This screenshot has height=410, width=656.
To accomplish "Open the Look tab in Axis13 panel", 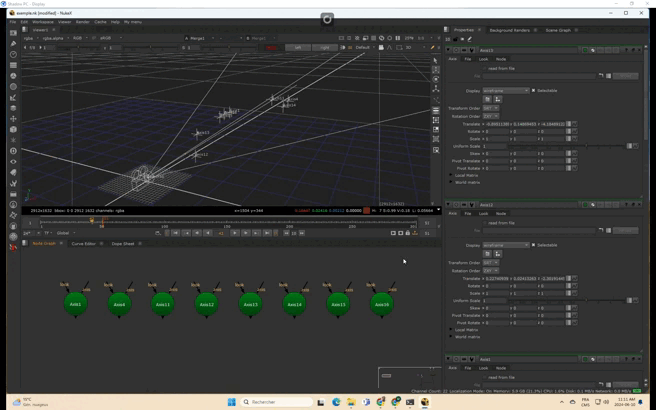I will pos(483,59).
